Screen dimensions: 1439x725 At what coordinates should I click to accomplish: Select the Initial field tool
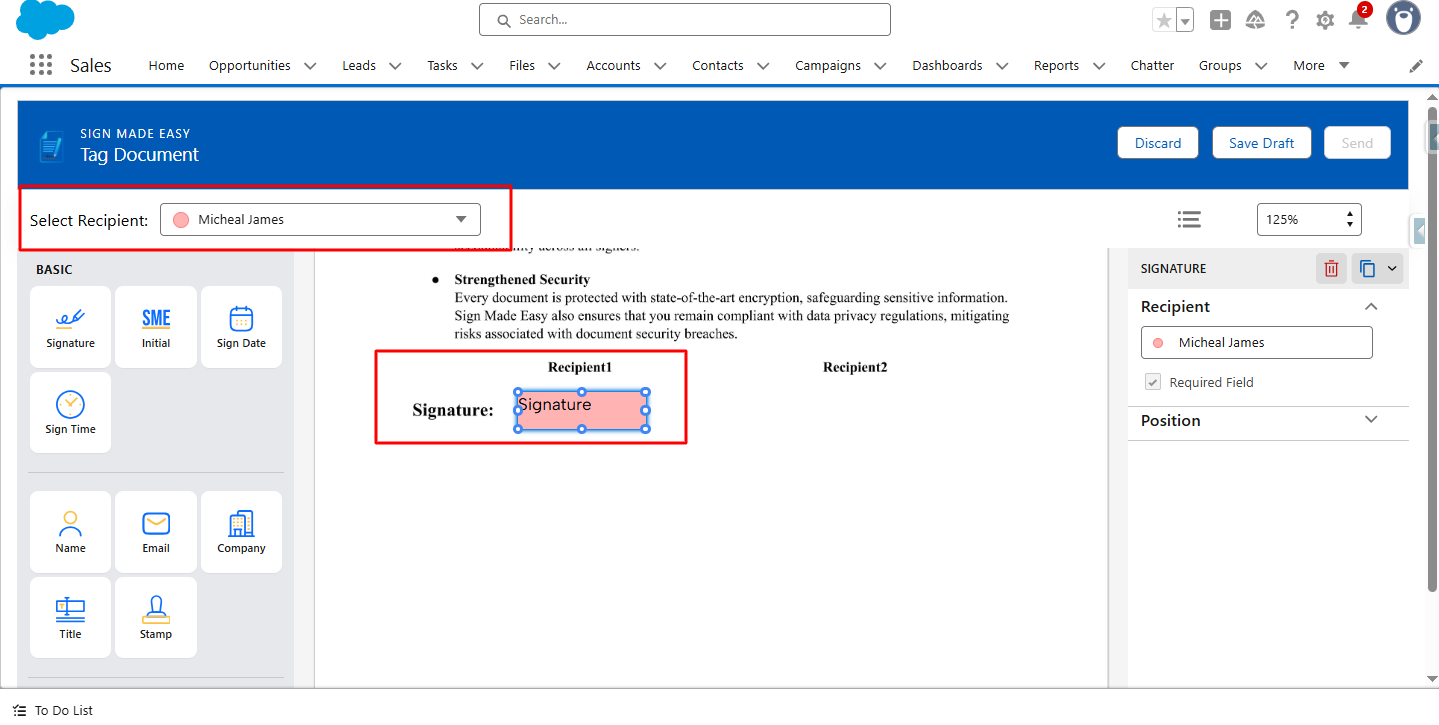pyautogui.click(x=156, y=327)
